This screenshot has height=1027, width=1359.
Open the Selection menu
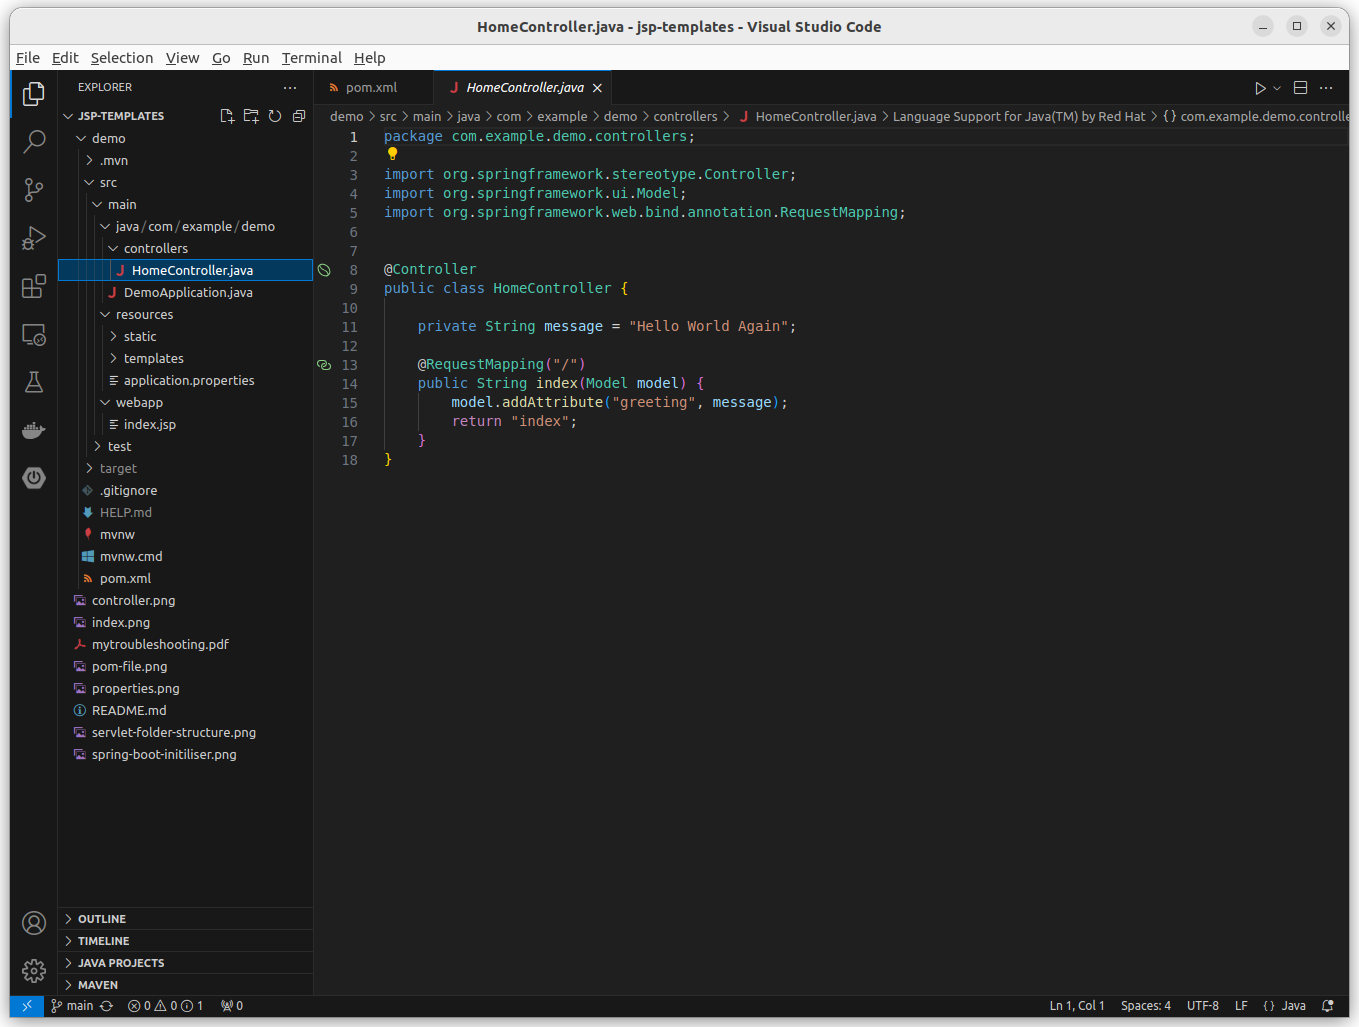point(122,58)
